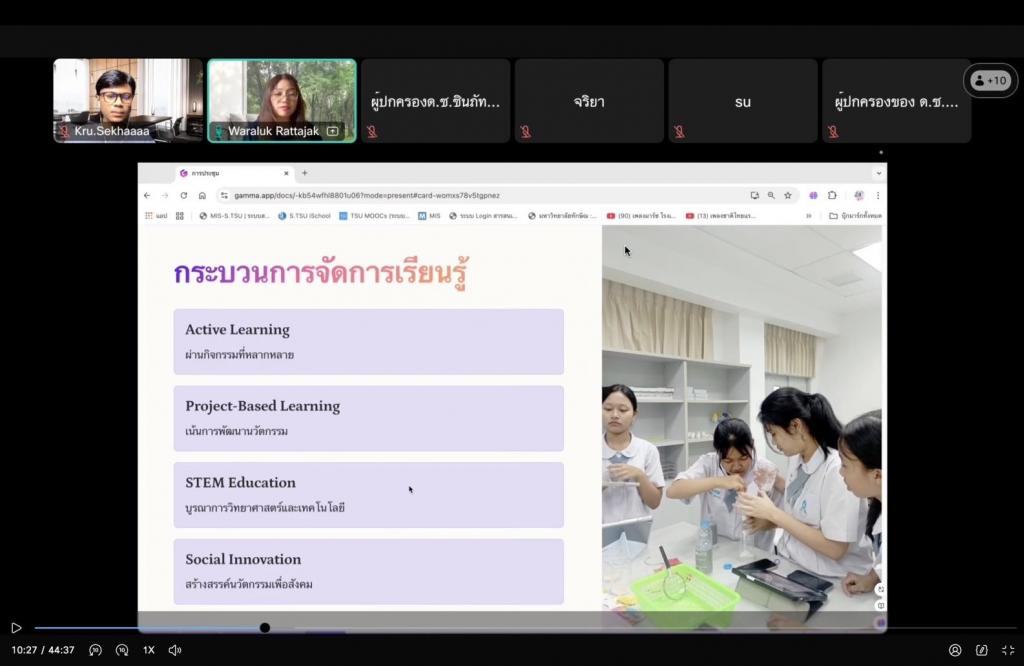
Task: Open the Extensions puzzle icon
Action: coord(832,195)
